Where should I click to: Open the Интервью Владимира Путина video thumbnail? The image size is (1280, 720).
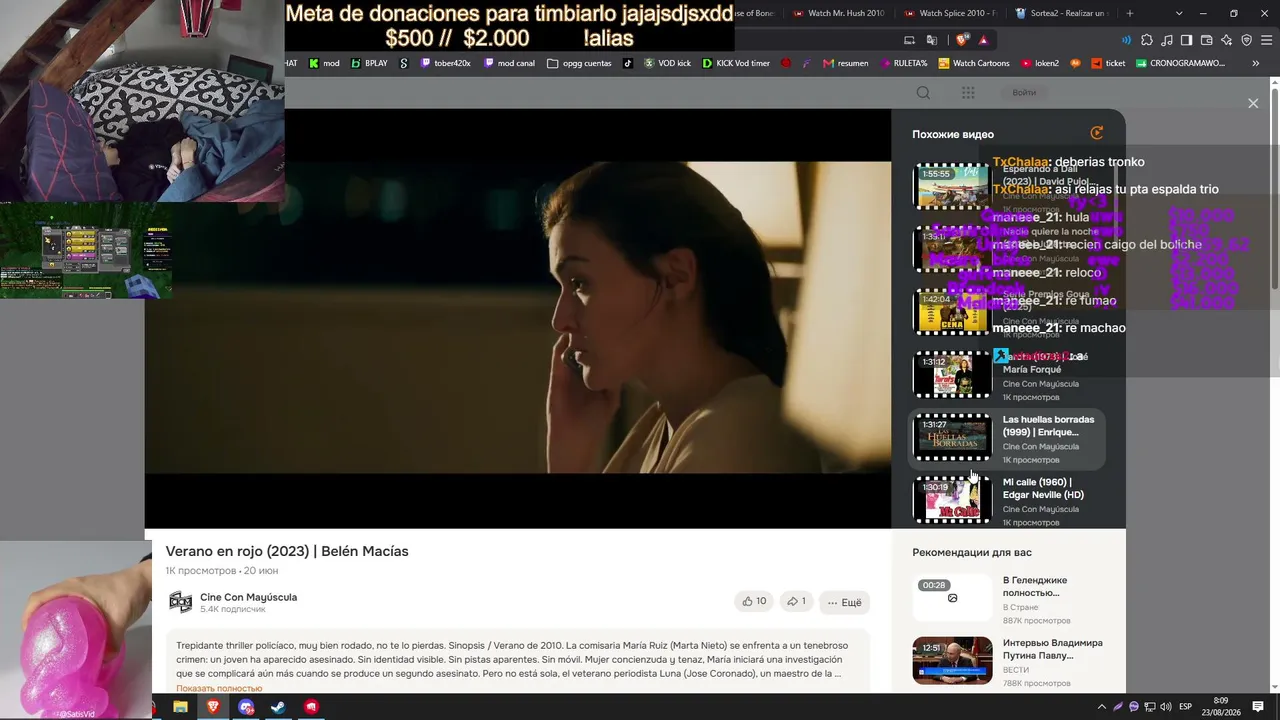tap(952, 660)
